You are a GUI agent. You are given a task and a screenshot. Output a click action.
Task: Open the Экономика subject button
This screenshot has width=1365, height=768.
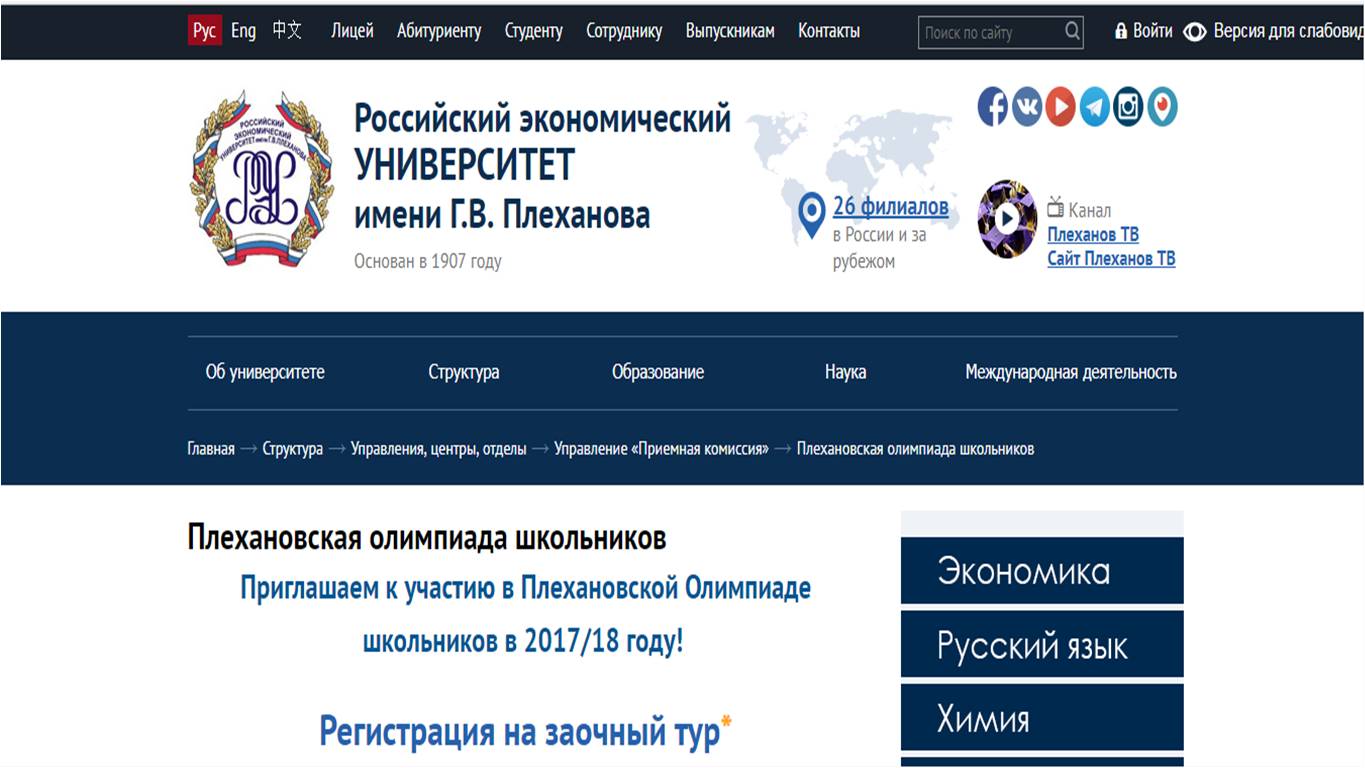[x=1042, y=571]
